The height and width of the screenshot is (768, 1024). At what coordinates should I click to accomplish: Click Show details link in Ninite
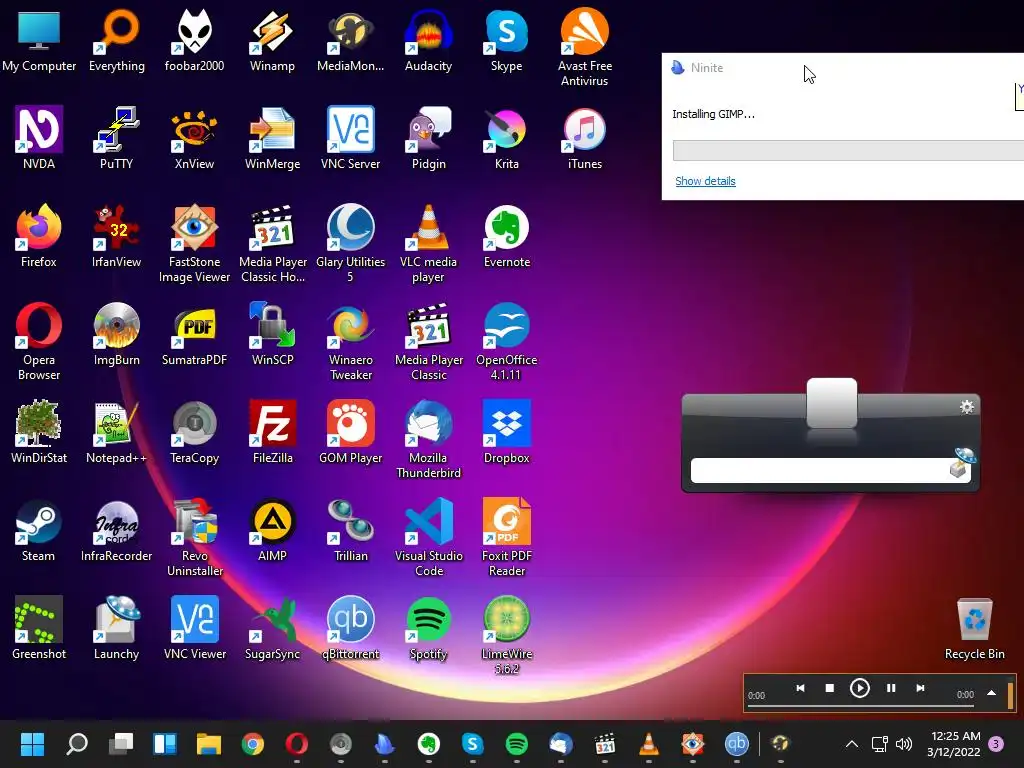click(705, 181)
